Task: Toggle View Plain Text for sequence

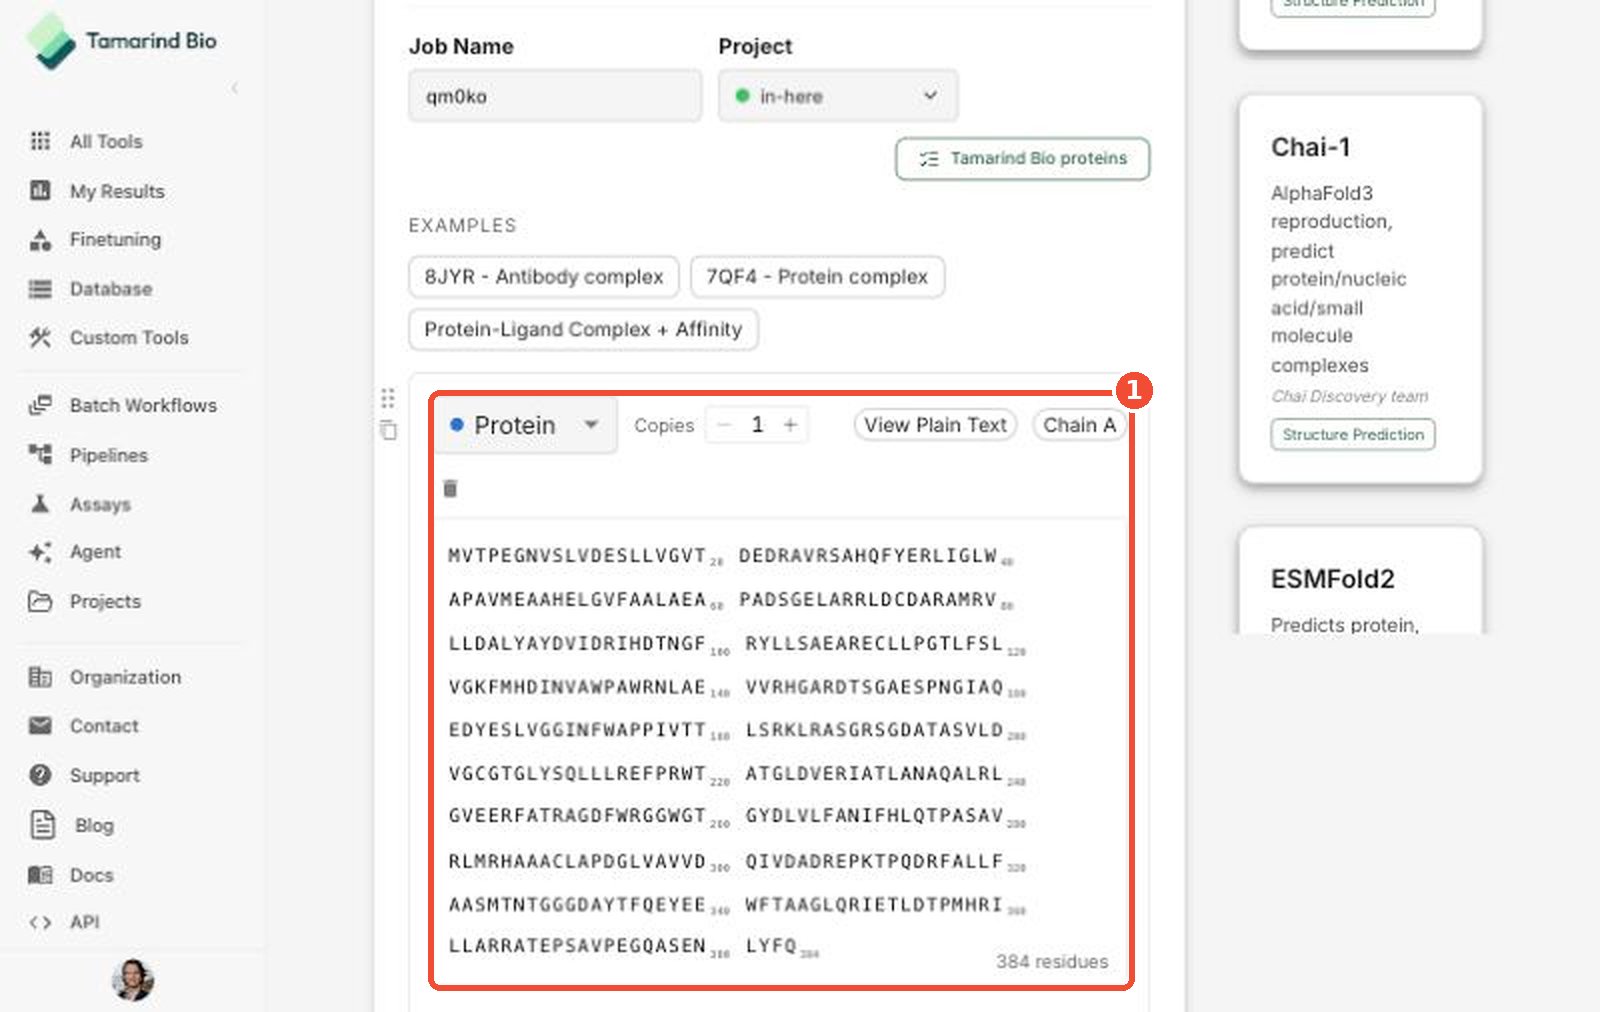Action: click(x=935, y=425)
